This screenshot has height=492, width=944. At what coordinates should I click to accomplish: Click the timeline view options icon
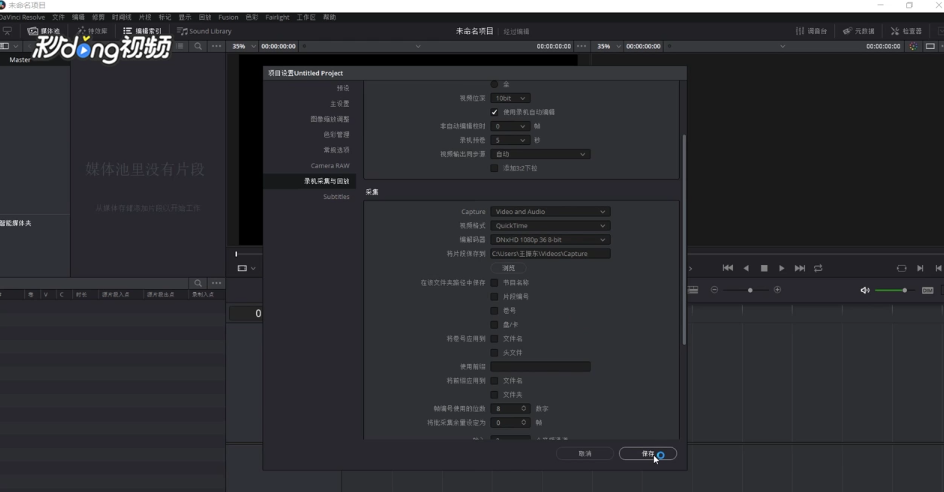pyautogui.click(x=693, y=290)
